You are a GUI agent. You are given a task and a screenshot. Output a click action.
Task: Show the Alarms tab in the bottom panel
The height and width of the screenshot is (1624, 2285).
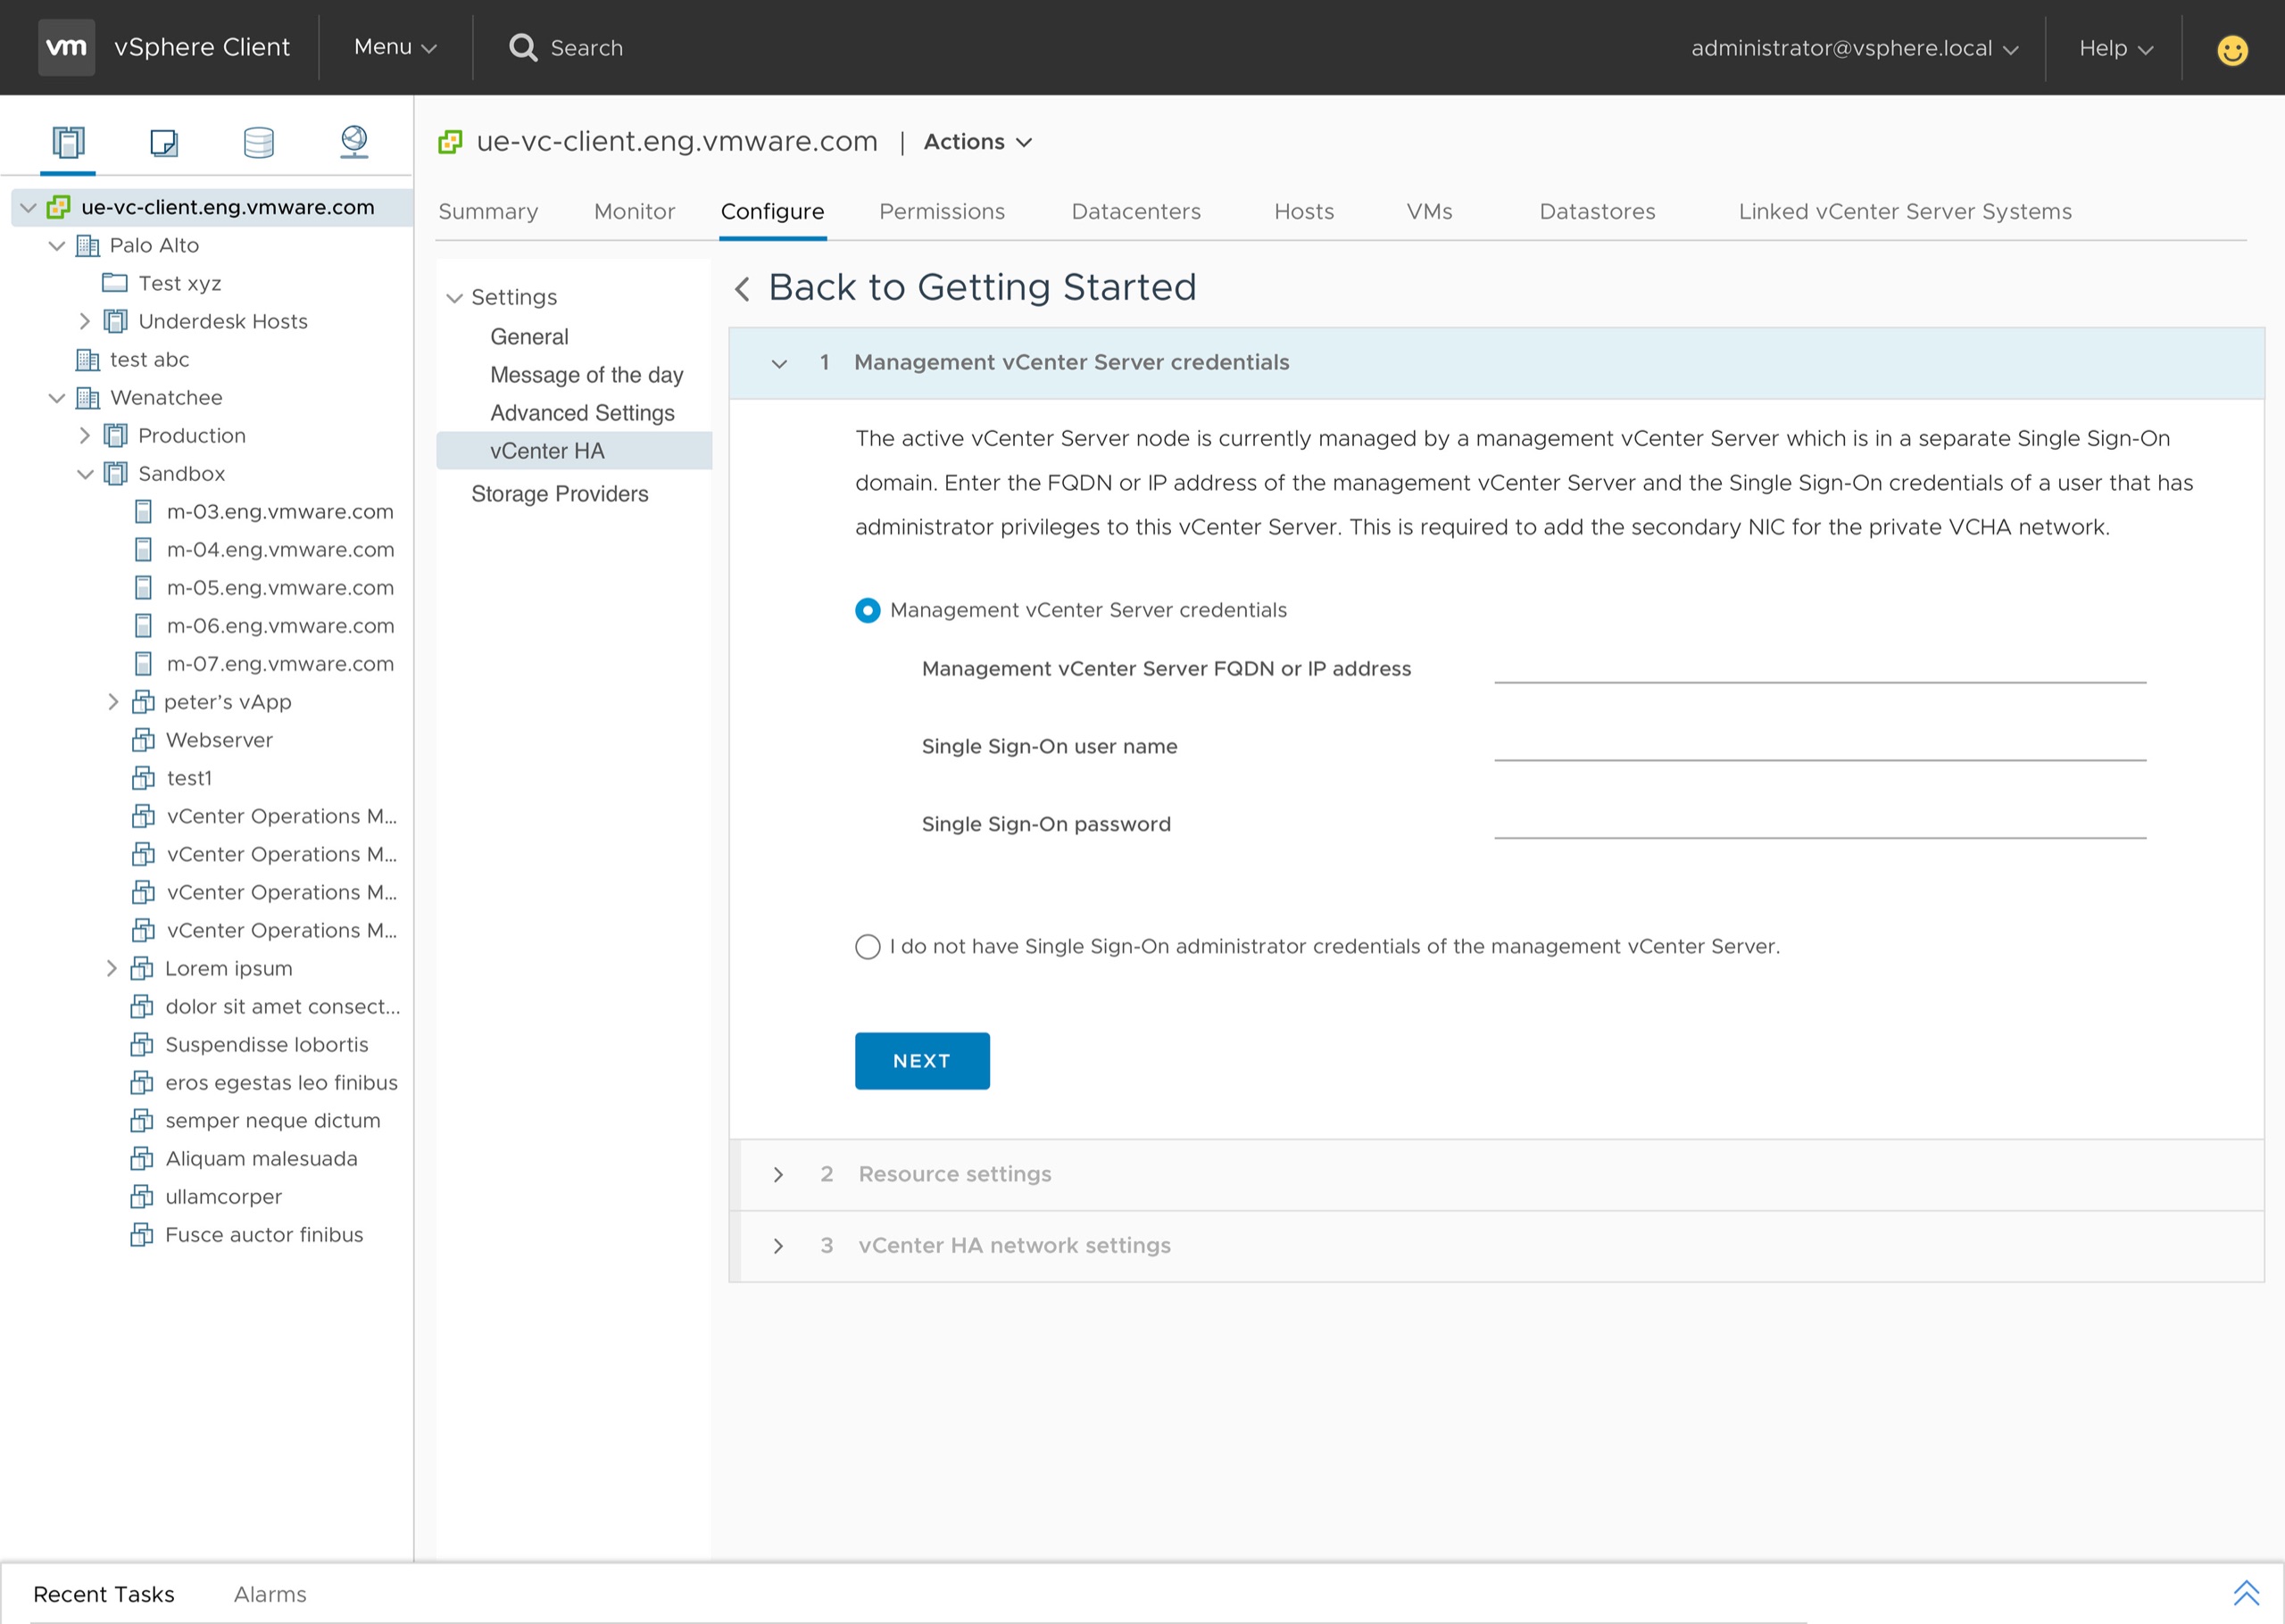[x=270, y=1594]
